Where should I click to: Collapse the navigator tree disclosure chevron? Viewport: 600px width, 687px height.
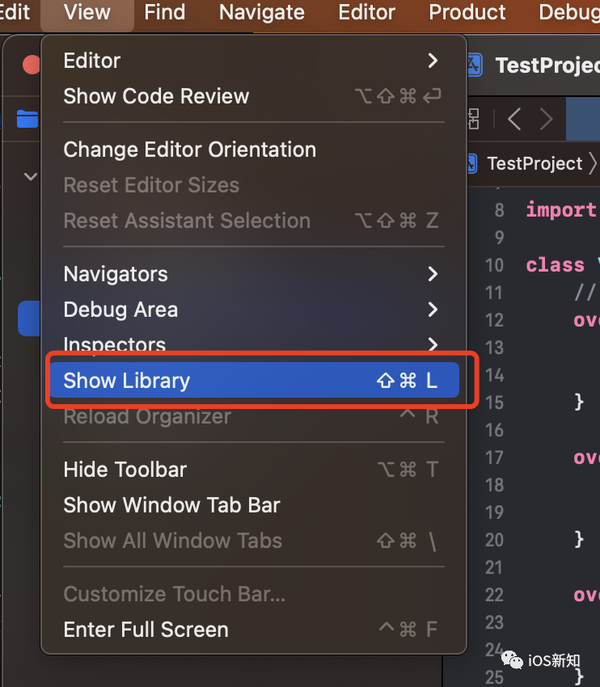[x=30, y=177]
